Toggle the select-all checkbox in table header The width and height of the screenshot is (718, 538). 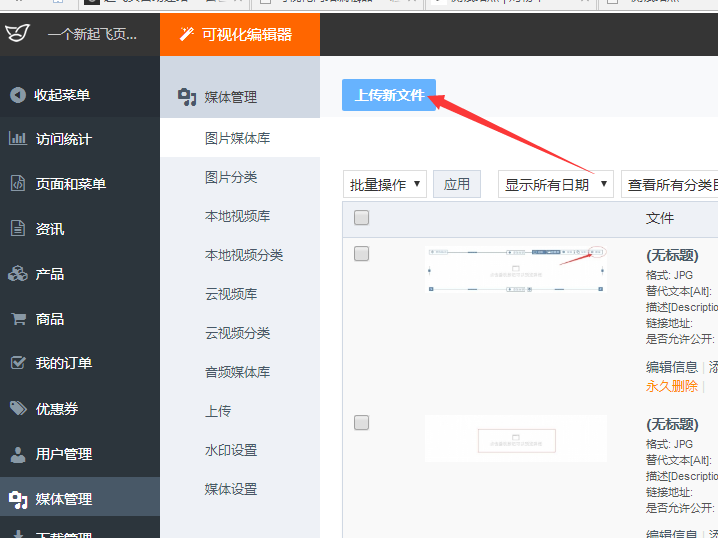coord(361,217)
